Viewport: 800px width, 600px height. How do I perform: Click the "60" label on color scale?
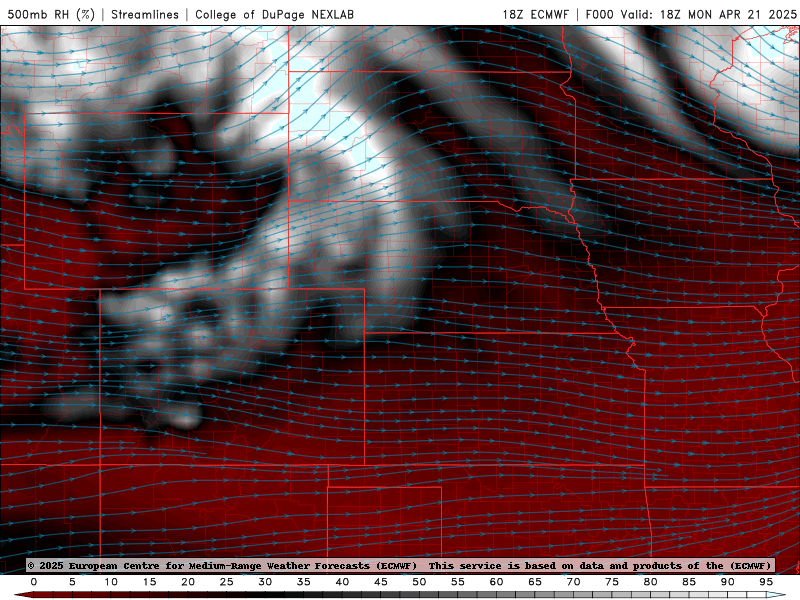coord(496,582)
